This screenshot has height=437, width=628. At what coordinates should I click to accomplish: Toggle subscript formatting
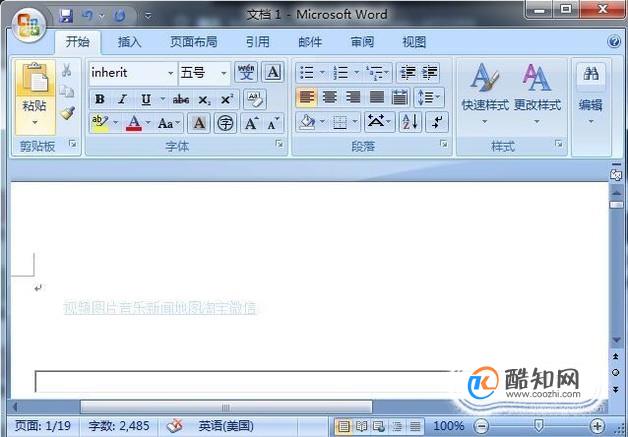204,100
